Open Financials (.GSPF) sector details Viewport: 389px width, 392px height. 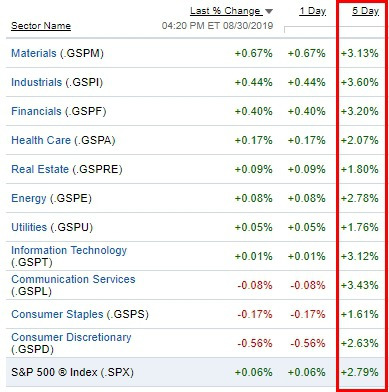[x=59, y=111]
